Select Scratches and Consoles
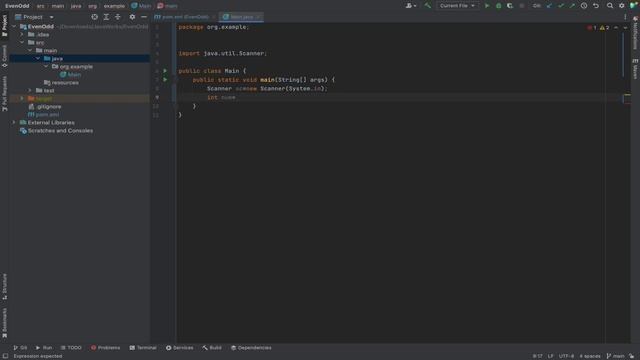The height and width of the screenshot is (360, 640). point(56,131)
